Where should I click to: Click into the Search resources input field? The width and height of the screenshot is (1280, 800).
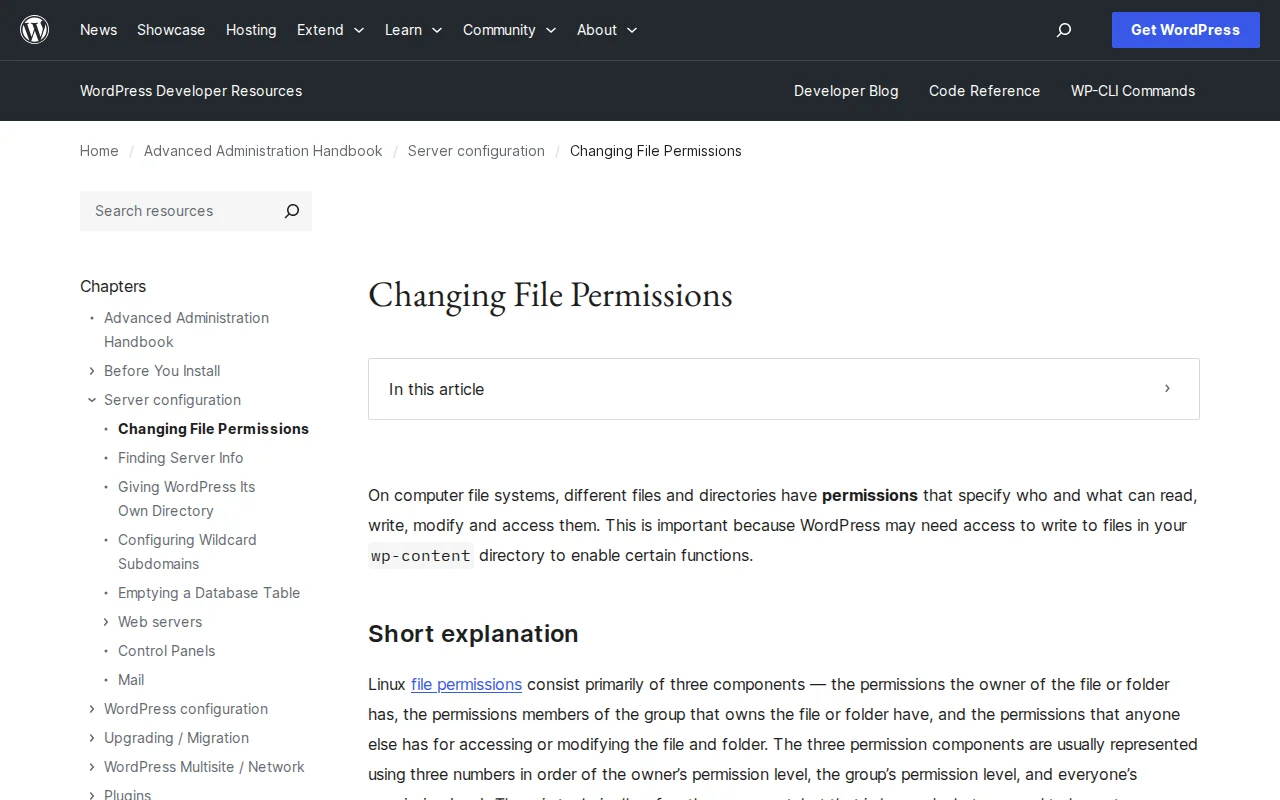(170, 211)
